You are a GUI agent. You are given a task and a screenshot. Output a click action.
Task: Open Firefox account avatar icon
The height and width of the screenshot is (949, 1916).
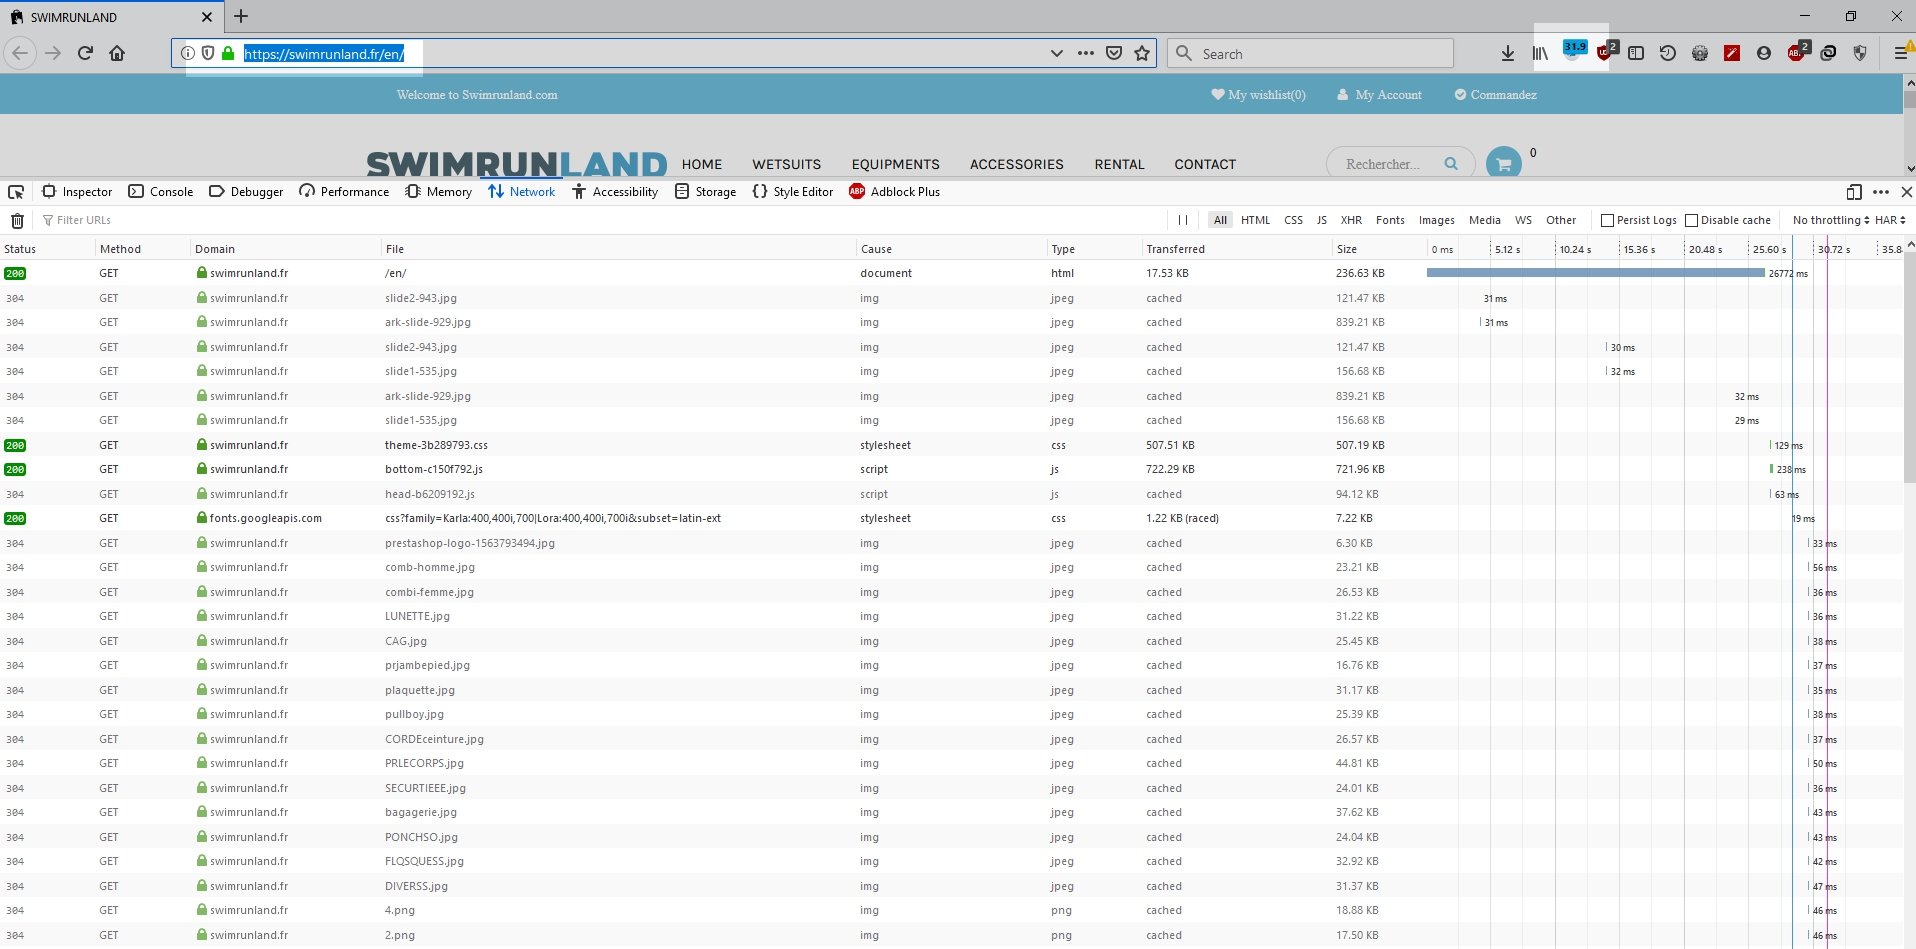(1764, 53)
